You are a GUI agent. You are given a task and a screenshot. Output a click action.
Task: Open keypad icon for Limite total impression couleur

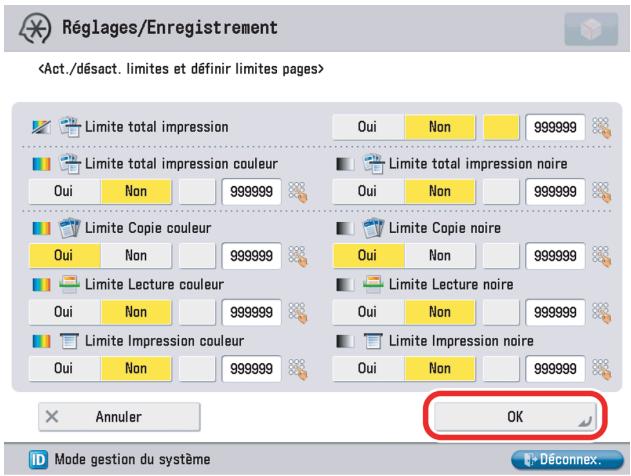pos(298,192)
